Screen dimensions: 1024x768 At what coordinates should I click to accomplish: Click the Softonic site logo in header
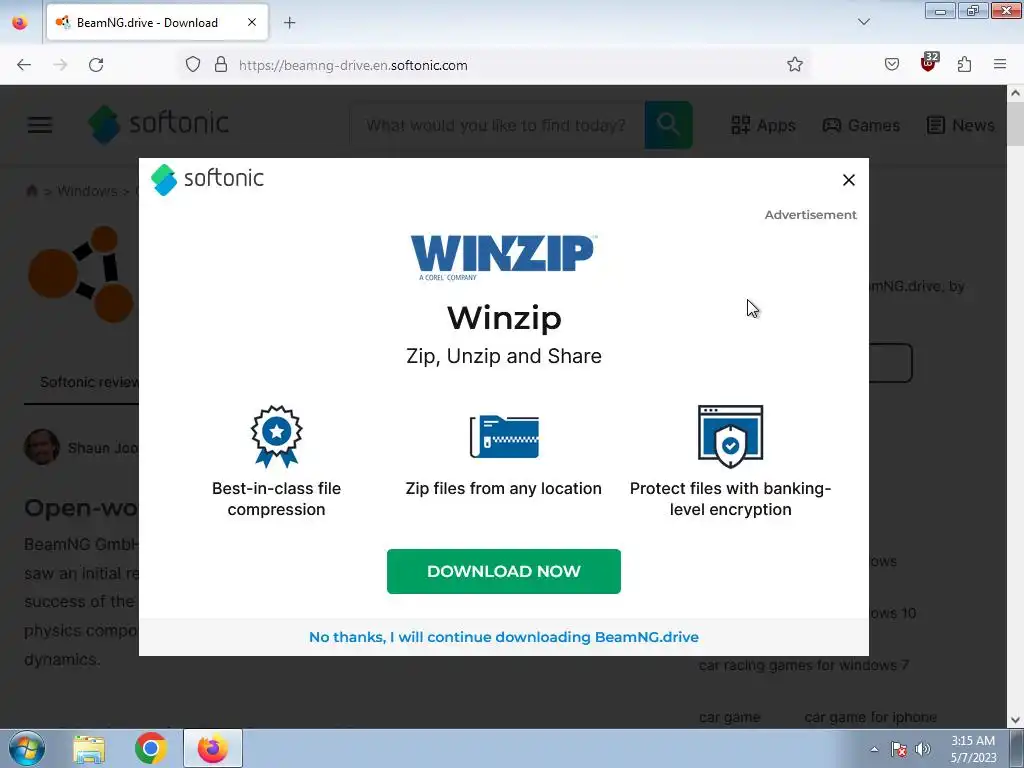tap(159, 124)
